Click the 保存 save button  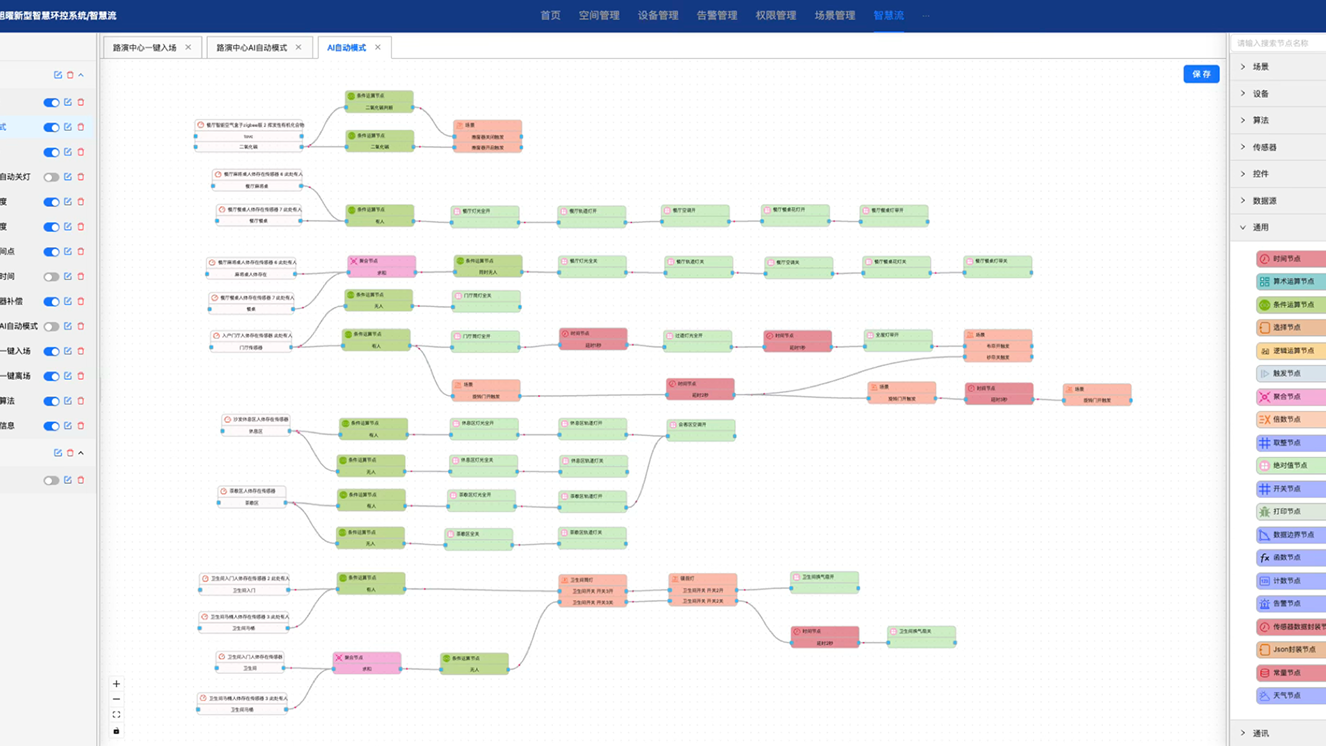[x=1200, y=74]
